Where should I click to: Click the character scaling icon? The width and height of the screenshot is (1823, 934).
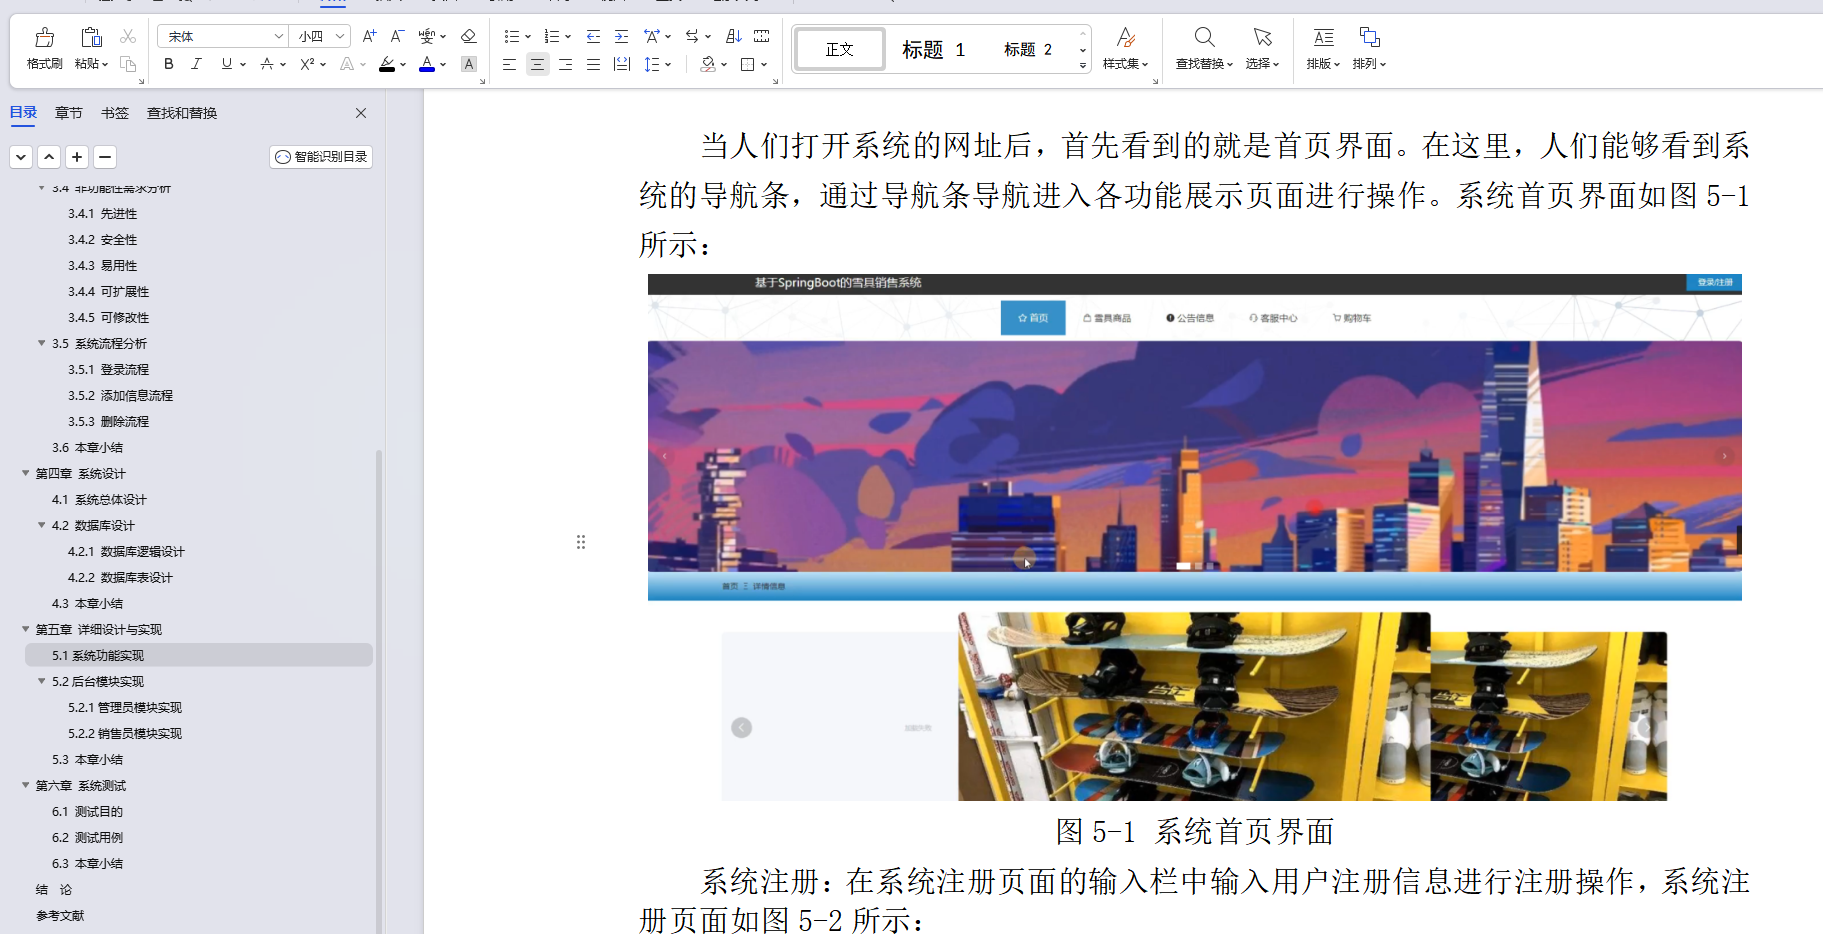click(652, 36)
